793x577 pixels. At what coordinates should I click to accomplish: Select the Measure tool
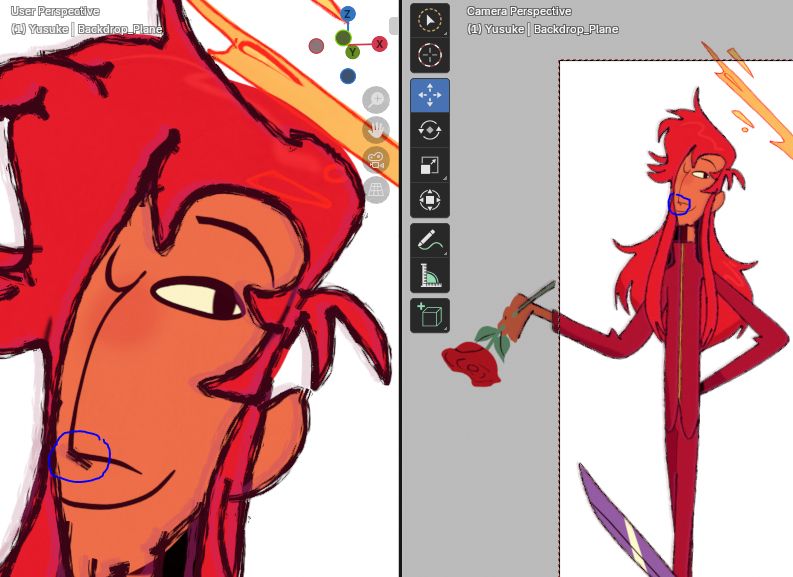[430, 275]
